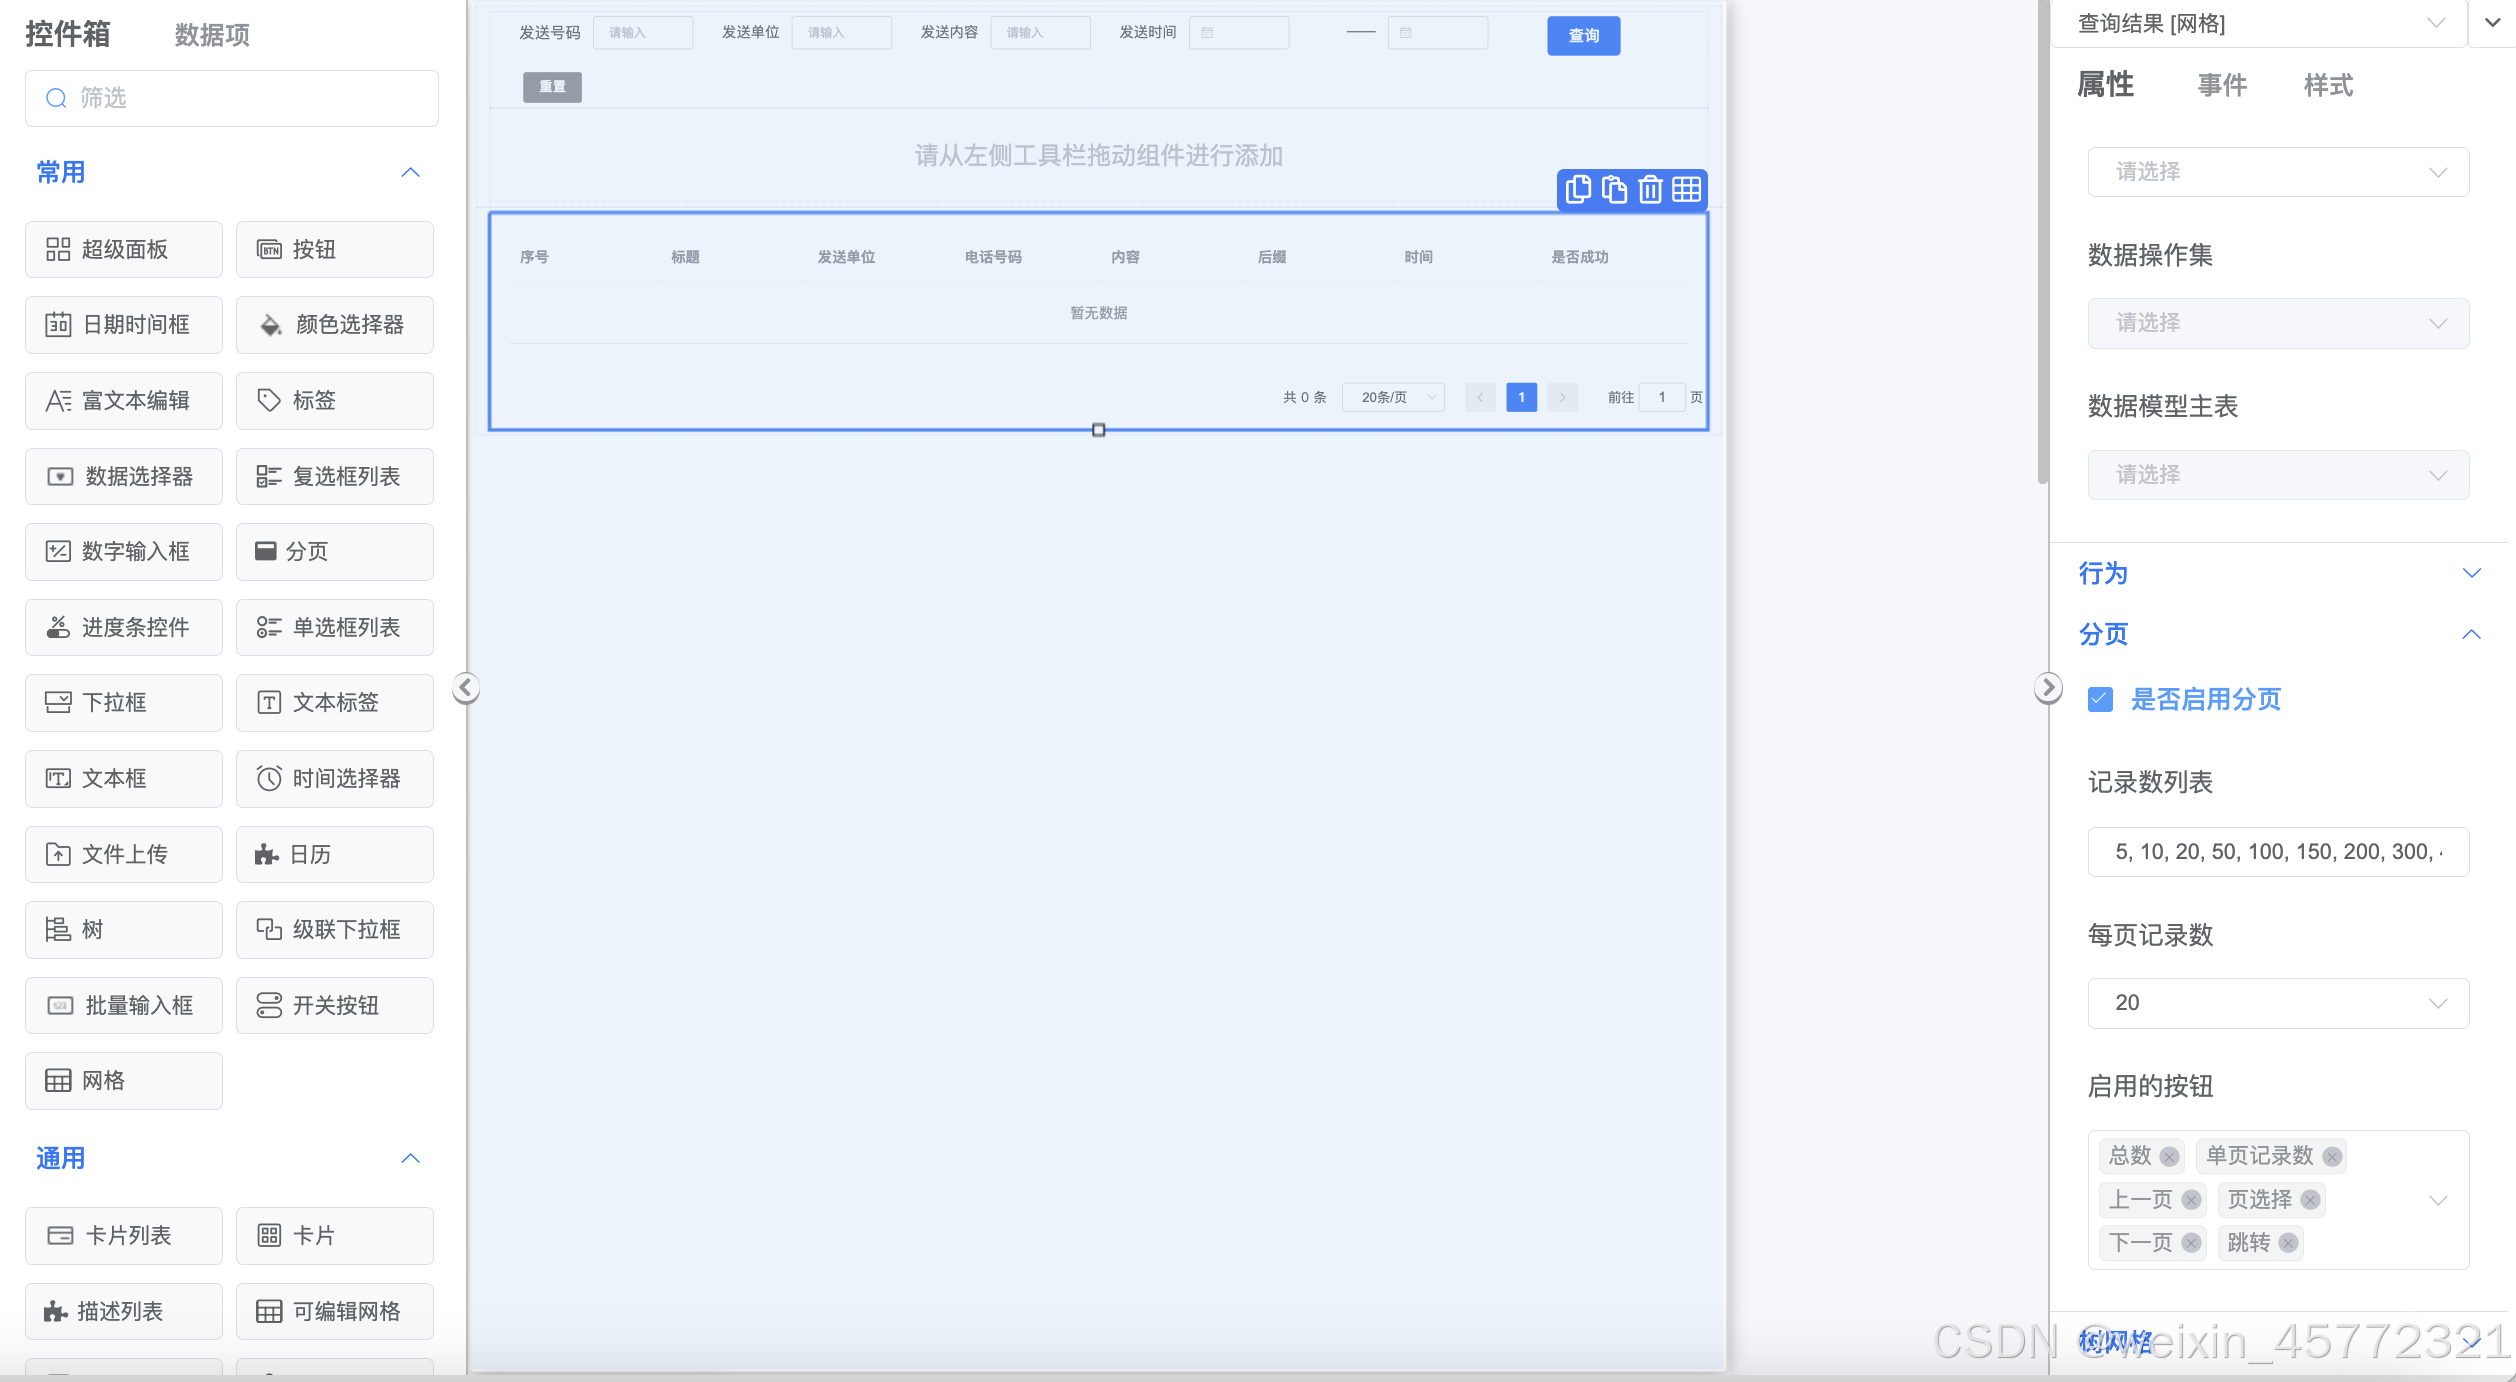Image resolution: width=2516 pixels, height=1382 pixels.
Task: Click the grid's bottom resize handle
Action: 1098,430
